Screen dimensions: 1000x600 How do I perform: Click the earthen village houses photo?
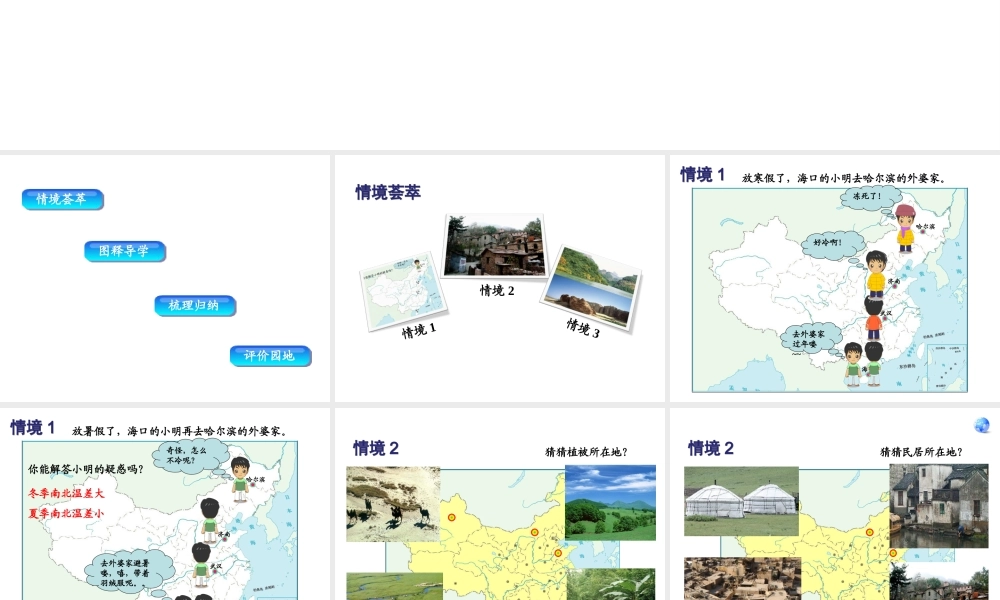pyautogui.click(x=742, y=578)
